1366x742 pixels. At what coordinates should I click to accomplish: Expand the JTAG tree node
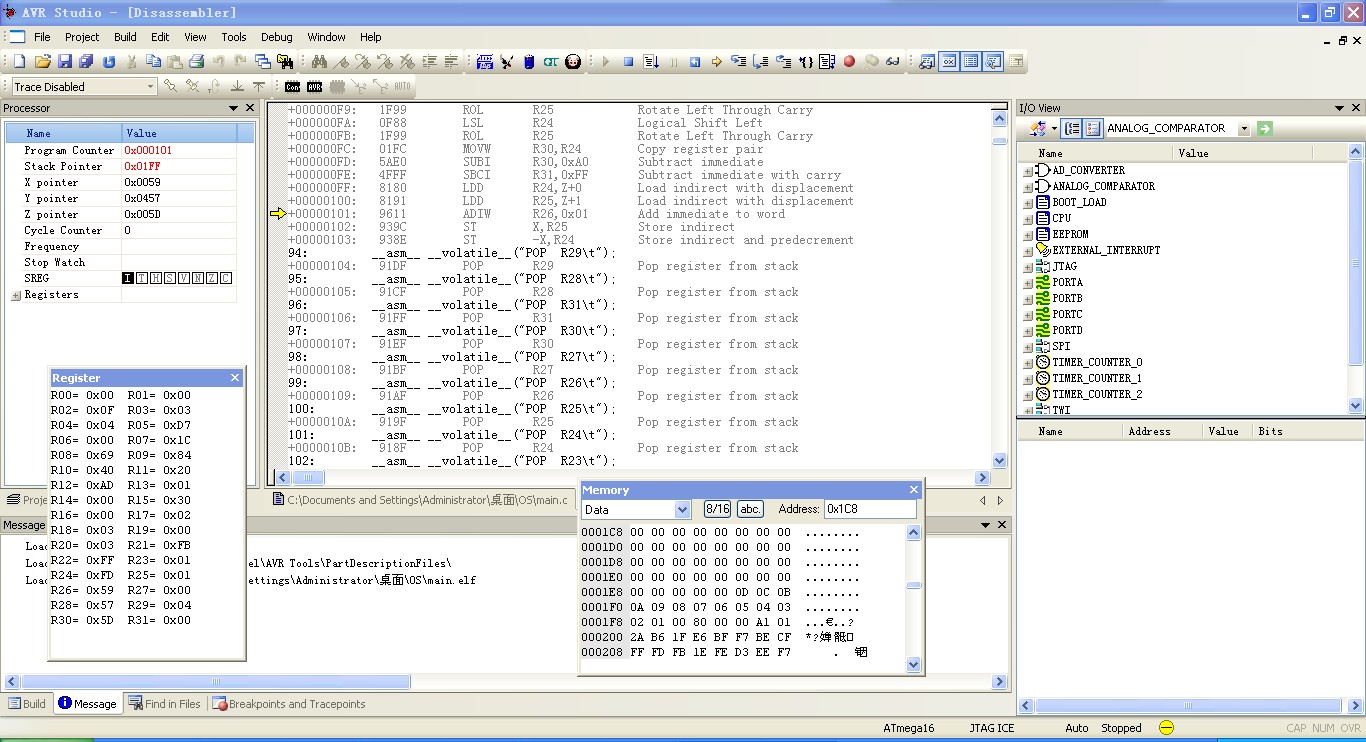point(1028,267)
